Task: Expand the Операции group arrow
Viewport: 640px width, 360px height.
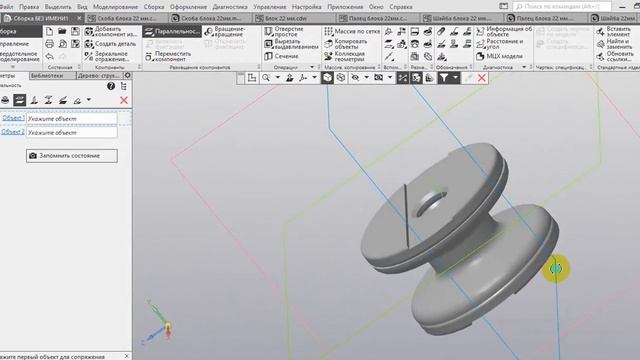Action: pyautogui.click(x=312, y=67)
